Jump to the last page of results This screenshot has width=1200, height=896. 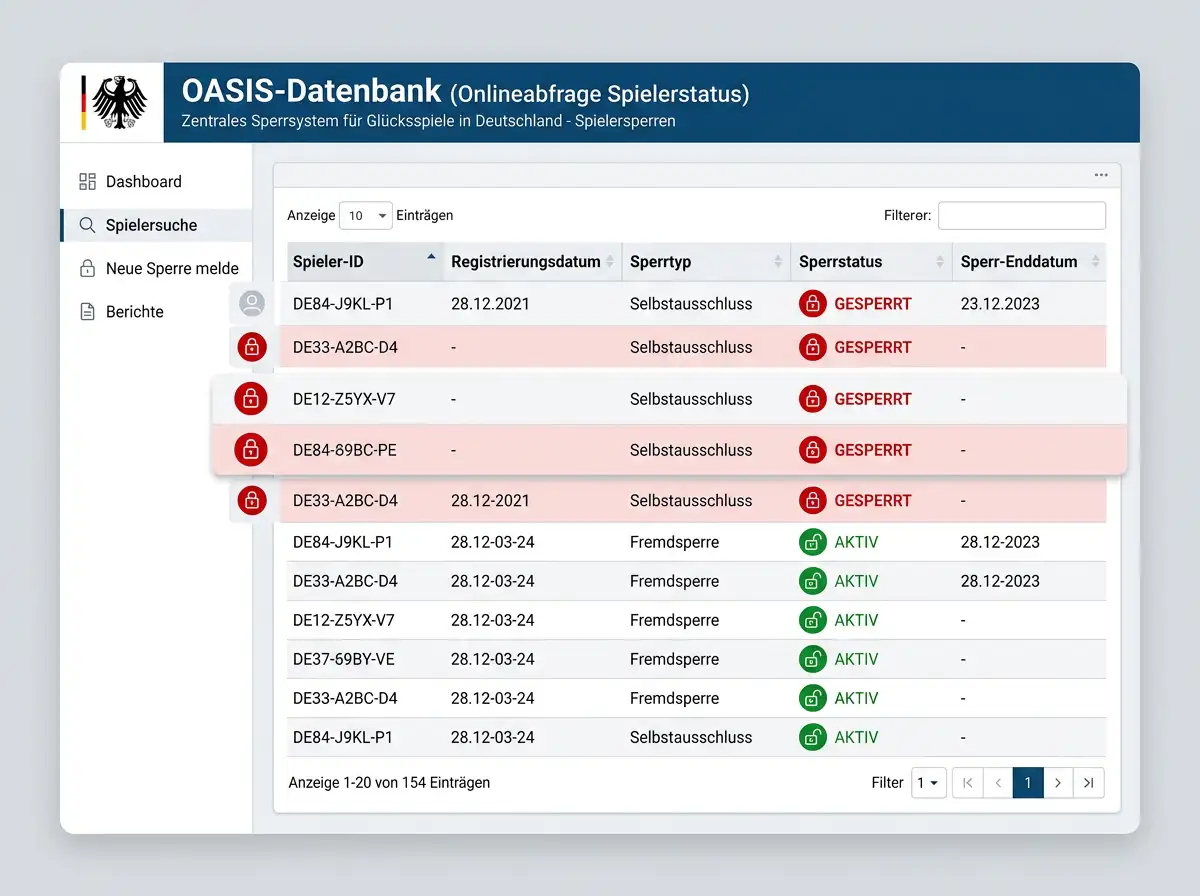click(1089, 783)
